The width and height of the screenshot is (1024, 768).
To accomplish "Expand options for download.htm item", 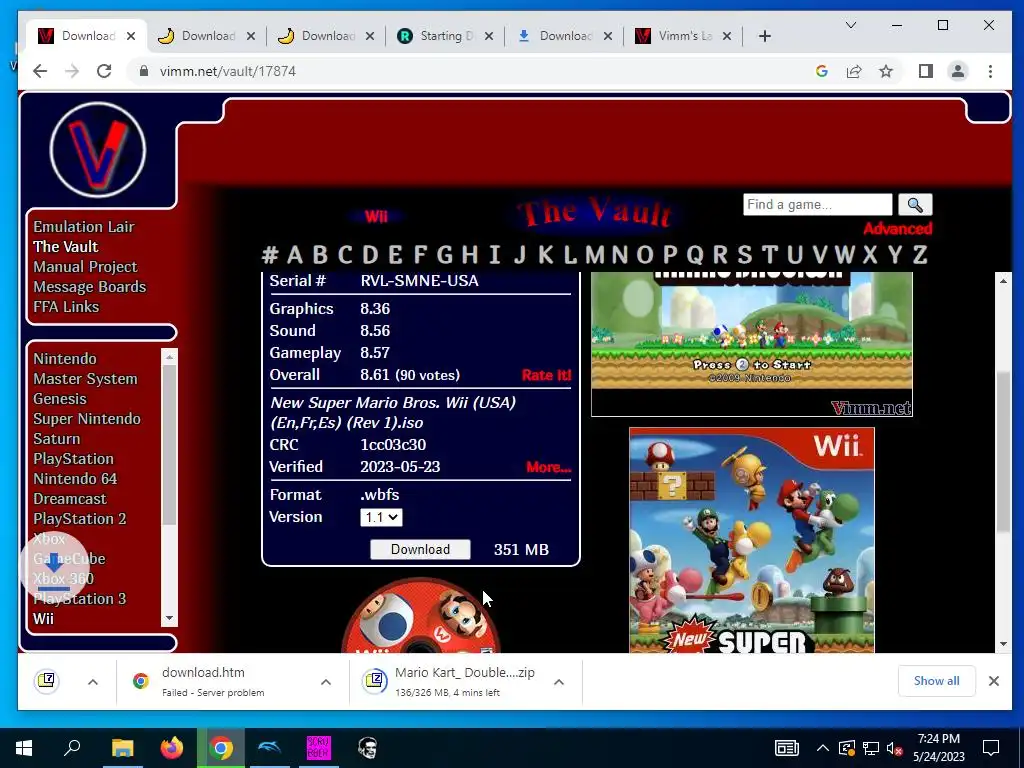I will tap(325, 682).
